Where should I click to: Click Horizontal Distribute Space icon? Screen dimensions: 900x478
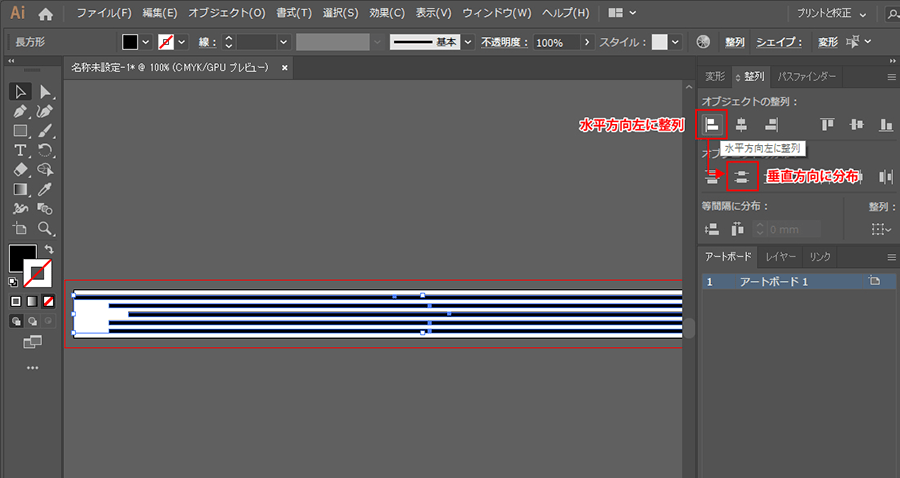click(x=738, y=230)
